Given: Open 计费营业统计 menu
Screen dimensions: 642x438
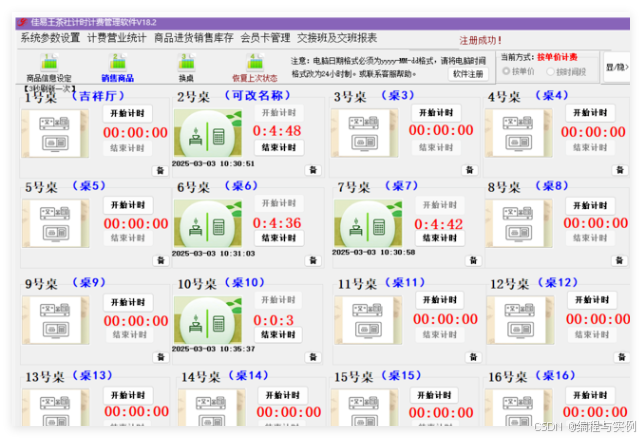Looking at the screenshot, I should click(x=117, y=38).
